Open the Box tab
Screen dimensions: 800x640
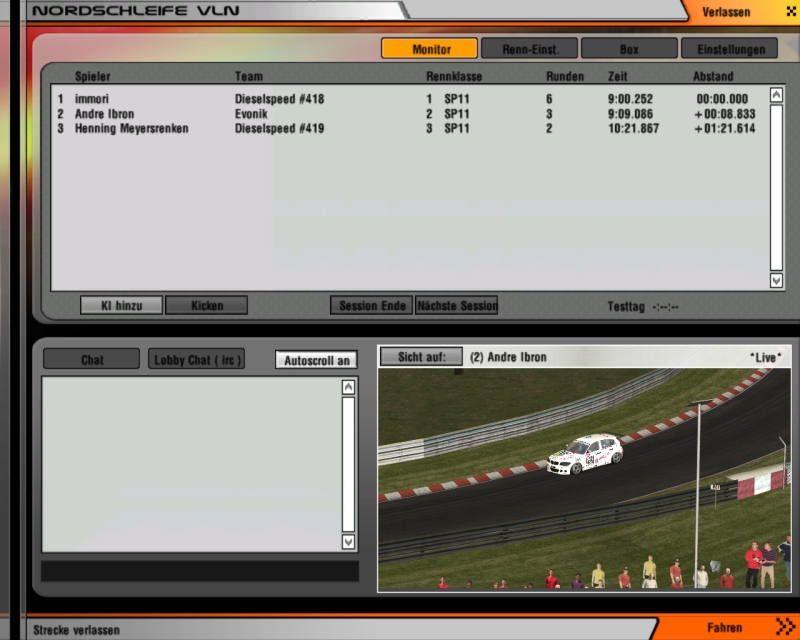pos(629,49)
